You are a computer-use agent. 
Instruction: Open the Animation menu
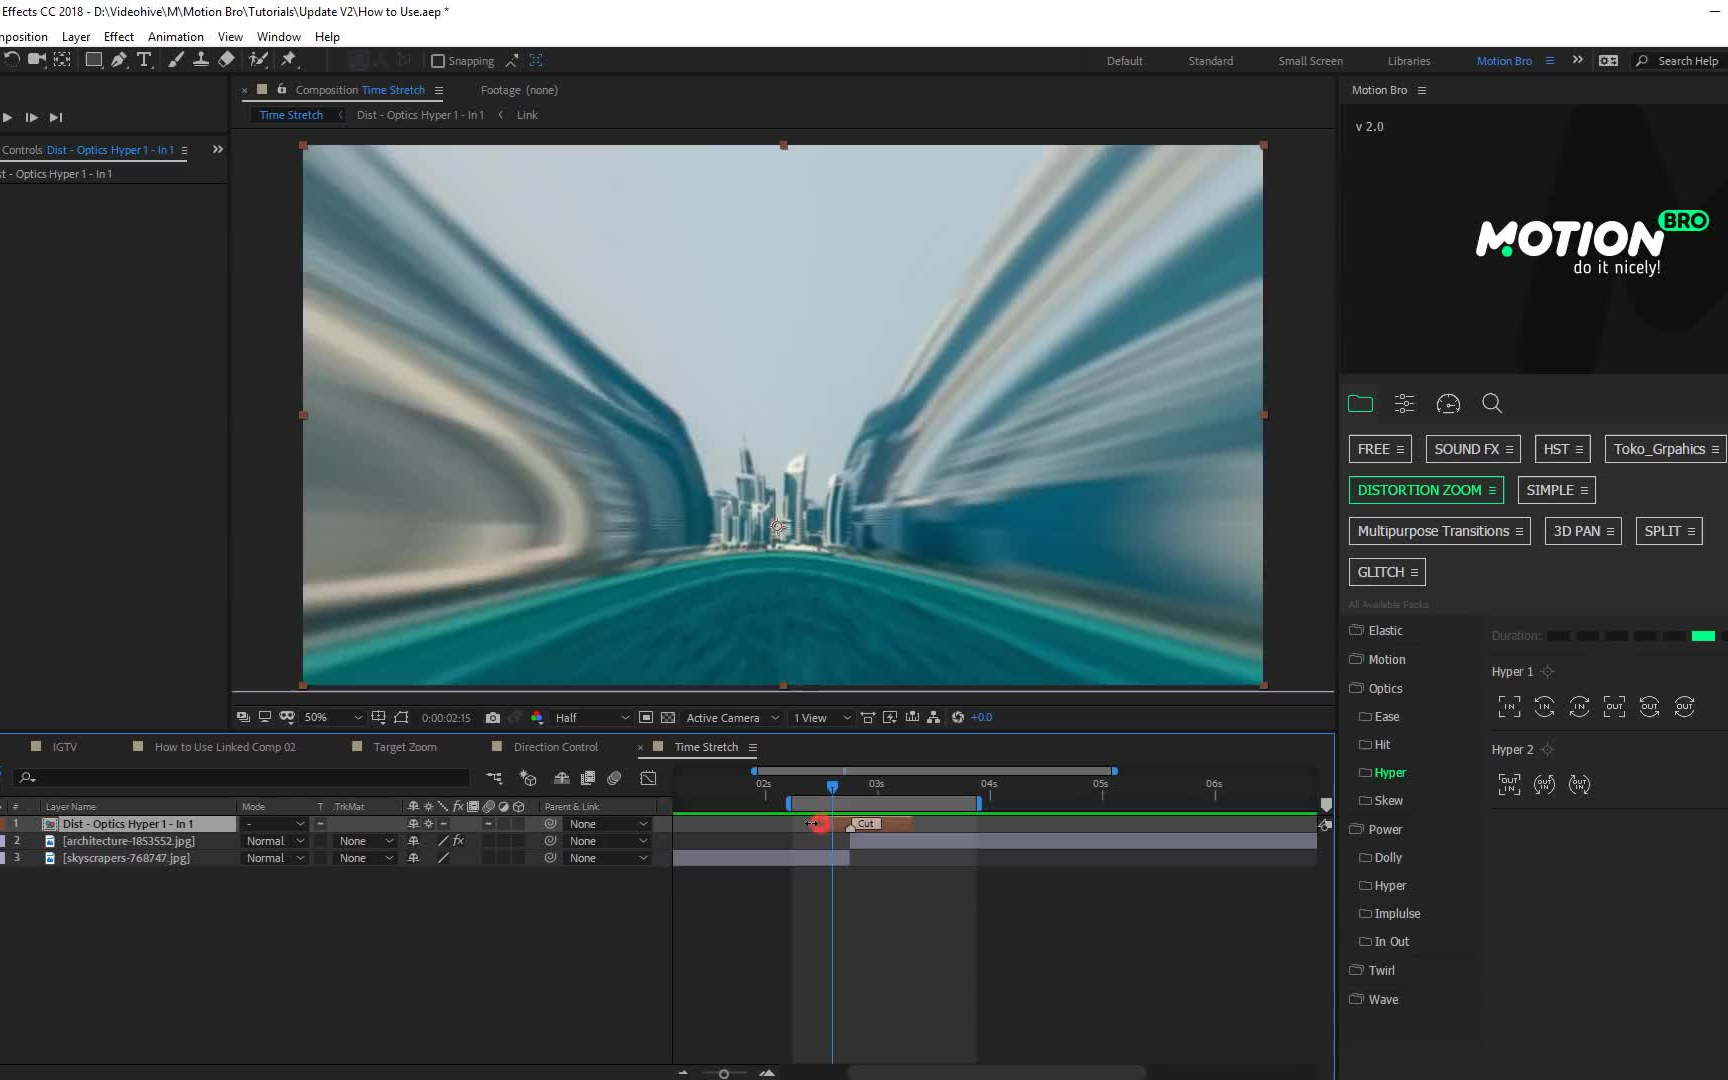point(175,37)
